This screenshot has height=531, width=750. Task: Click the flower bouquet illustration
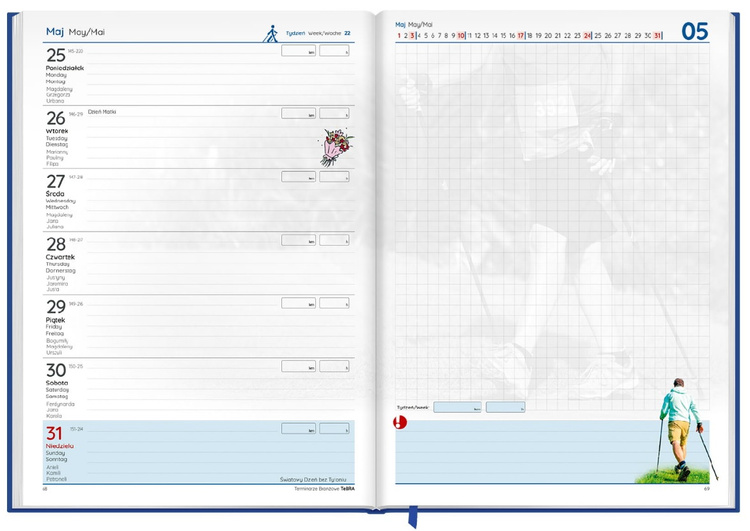tap(335, 146)
